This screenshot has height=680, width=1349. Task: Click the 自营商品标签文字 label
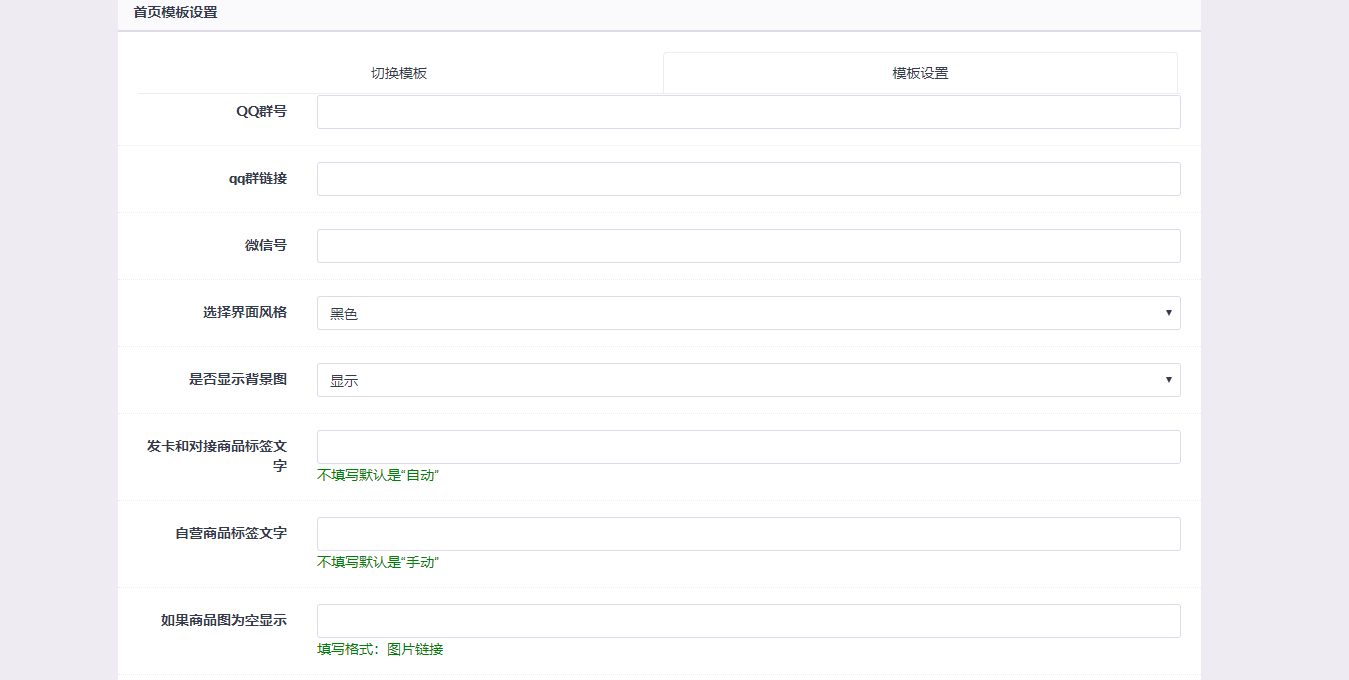point(231,533)
